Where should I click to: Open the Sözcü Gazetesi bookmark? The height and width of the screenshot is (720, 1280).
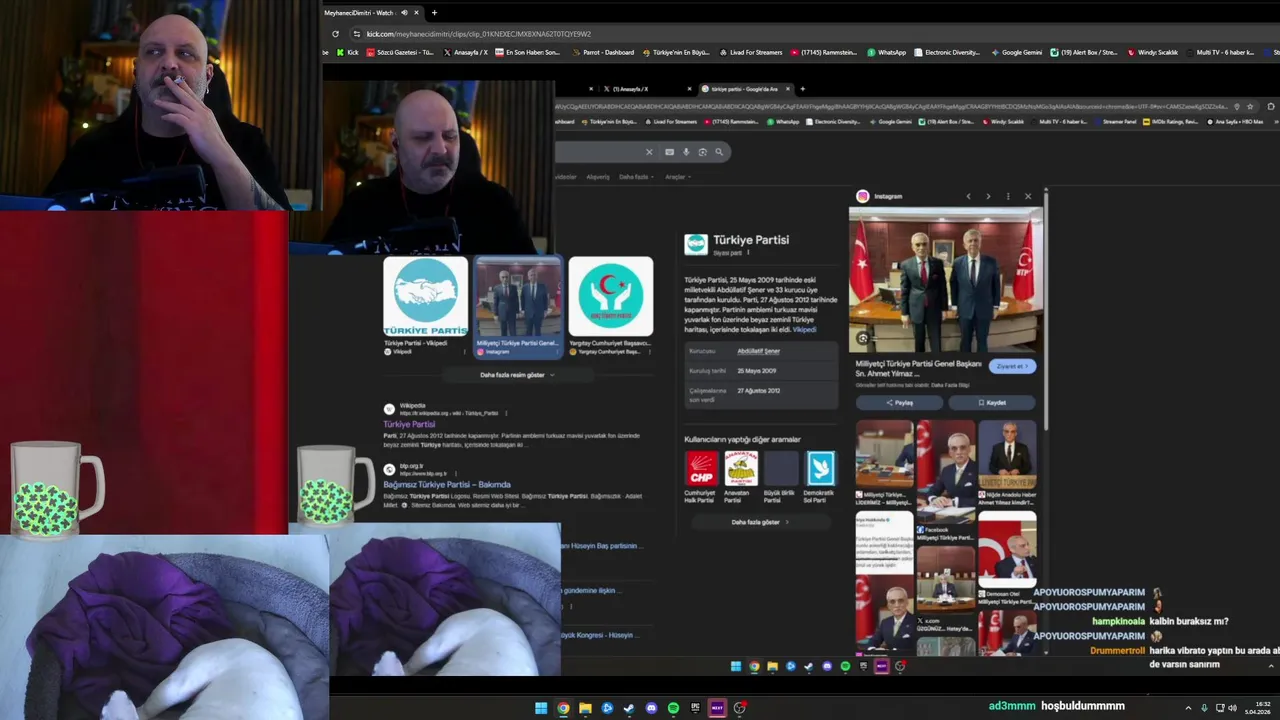[x=399, y=52]
